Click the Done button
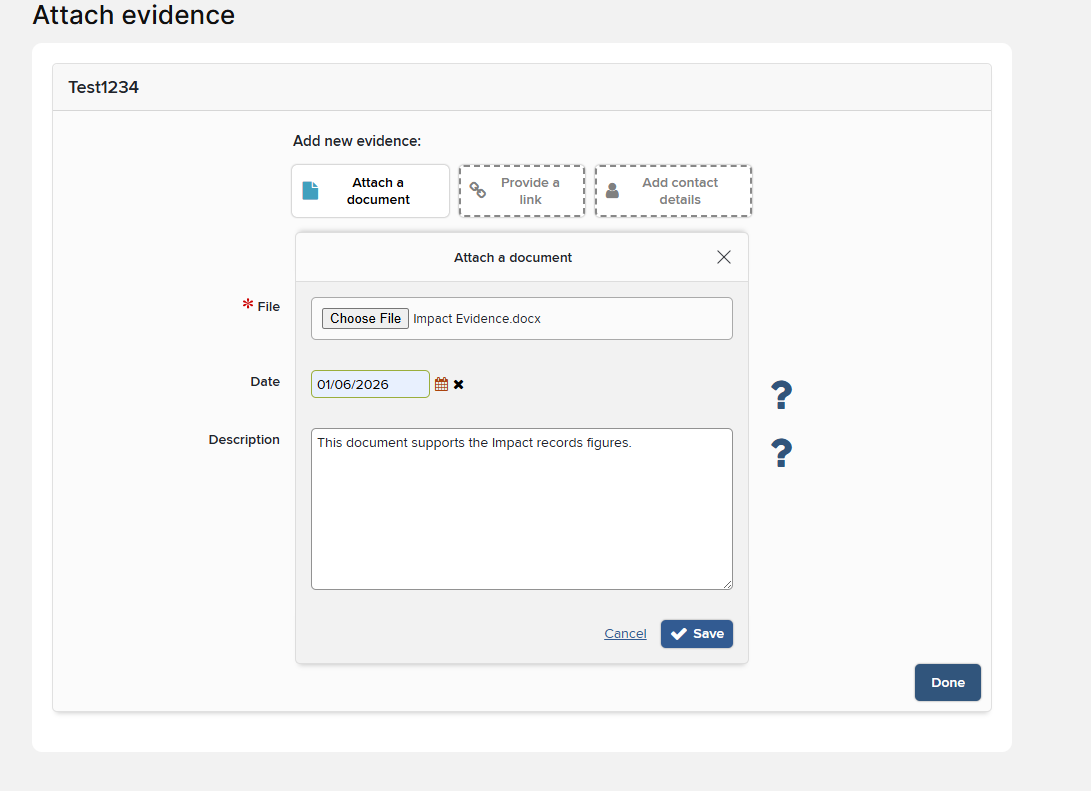Screen dimensions: 1091x791 click(948, 682)
